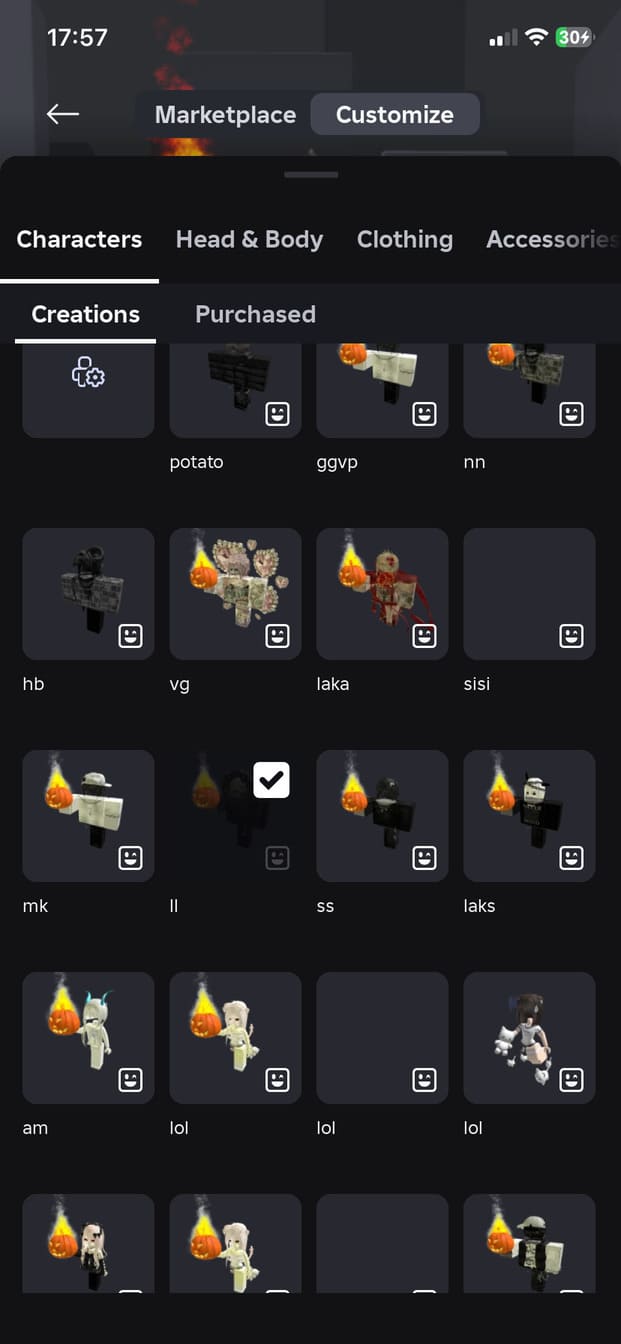
Task: Choose the laks avatar thumbnail
Action: [529, 816]
